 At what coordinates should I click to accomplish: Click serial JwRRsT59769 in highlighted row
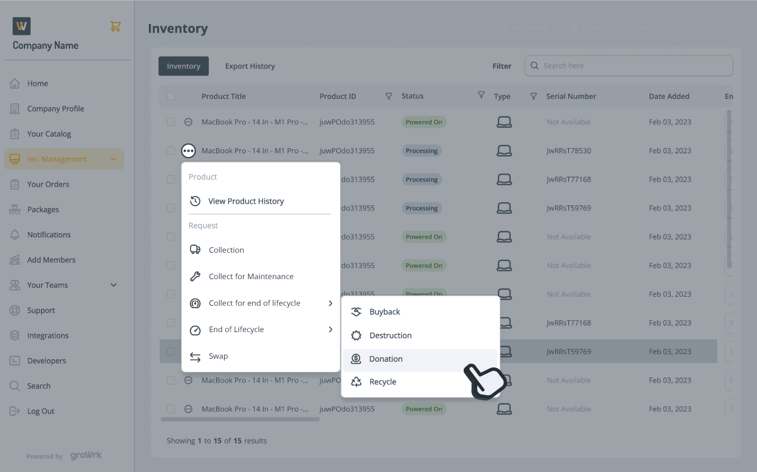[x=569, y=351]
